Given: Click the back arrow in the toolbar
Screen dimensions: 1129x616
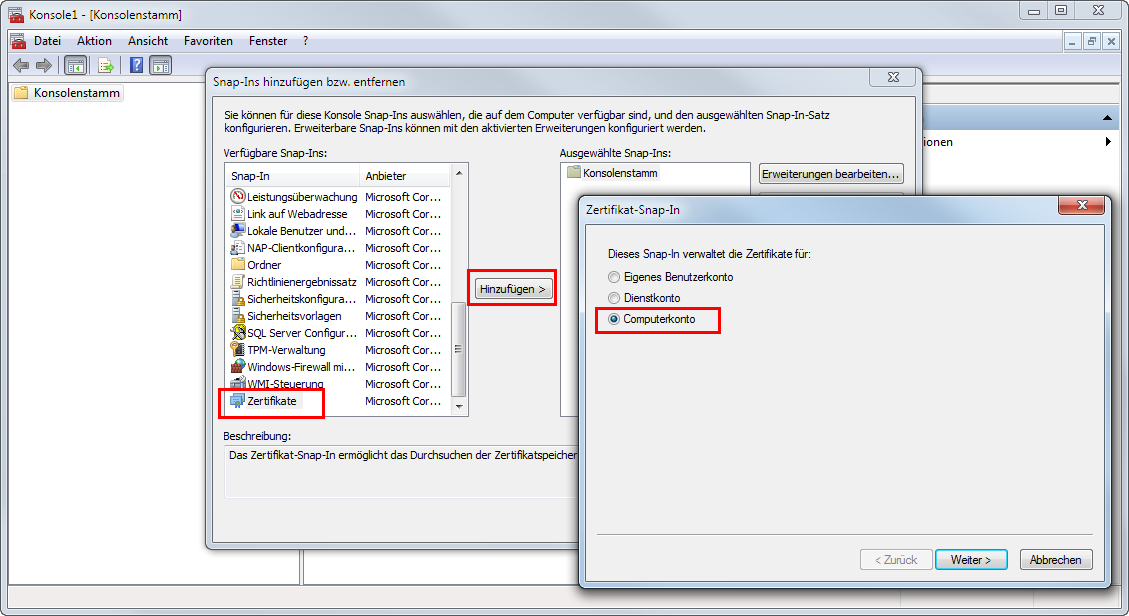Looking at the screenshot, I should pos(21,66).
